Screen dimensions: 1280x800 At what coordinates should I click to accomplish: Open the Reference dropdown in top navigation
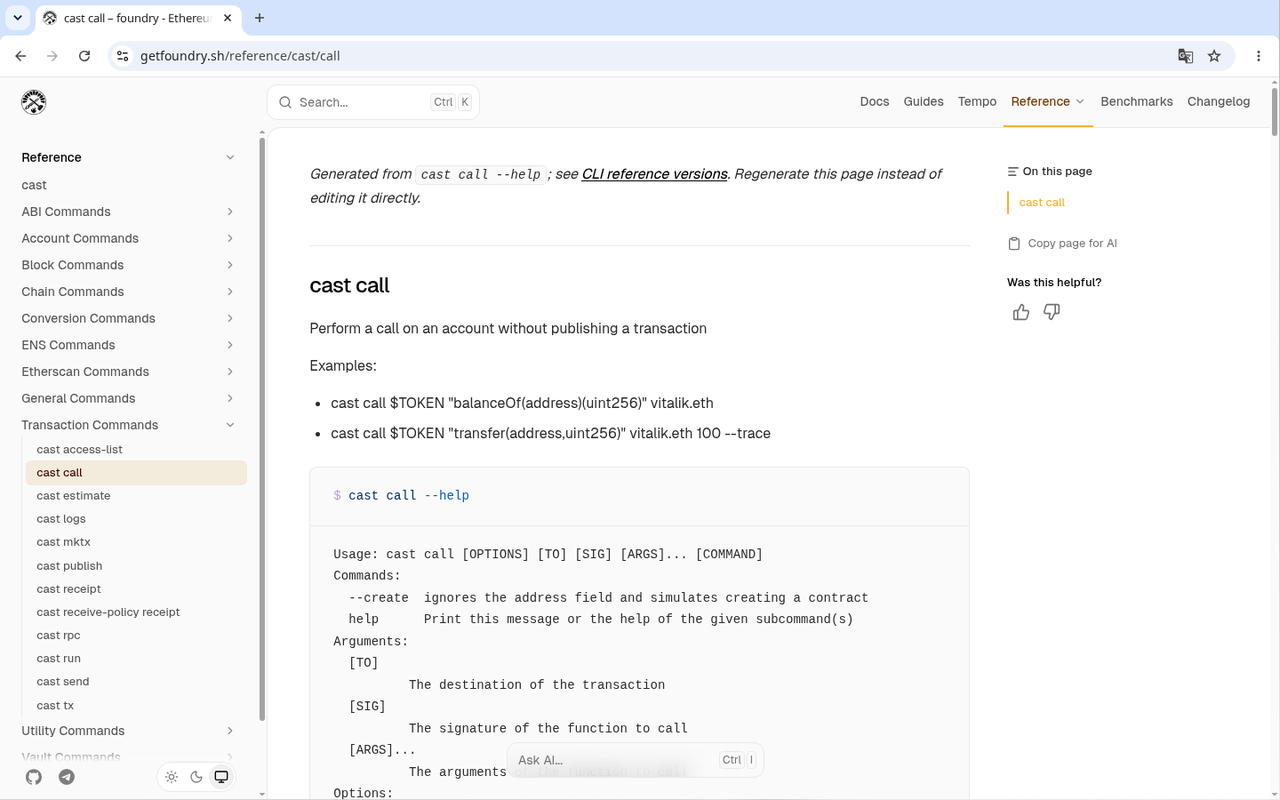(1048, 102)
